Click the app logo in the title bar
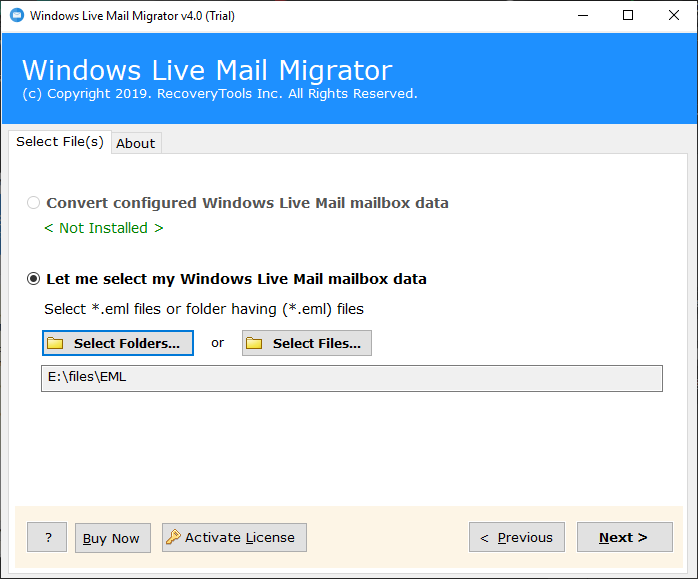The width and height of the screenshot is (698, 579). tap(17, 15)
